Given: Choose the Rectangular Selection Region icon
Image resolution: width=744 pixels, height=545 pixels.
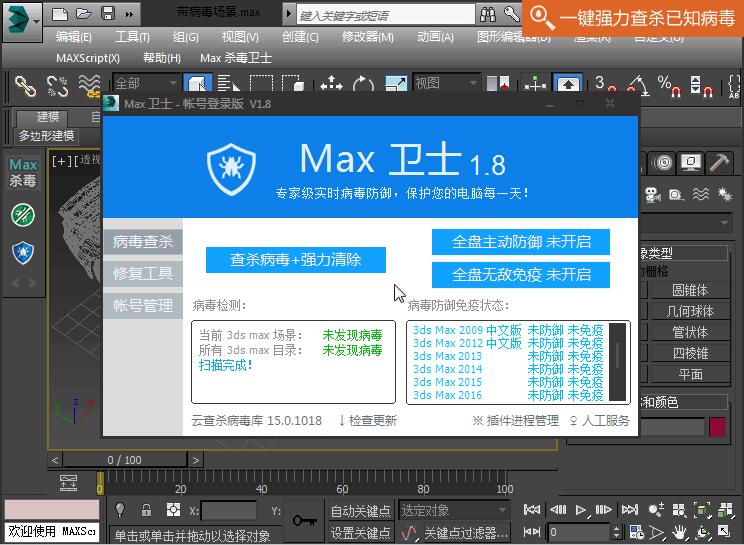Looking at the screenshot, I should [x=261, y=83].
